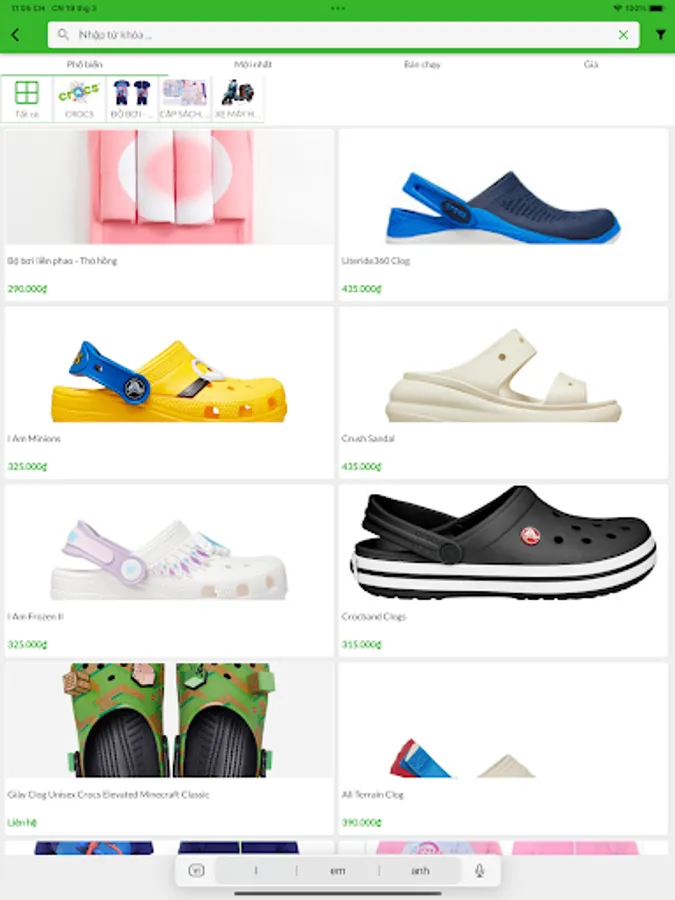The height and width of the screenshot is (900, 675).
Task: Tap the back arrow icon
Action: click(x=15, y=35)
